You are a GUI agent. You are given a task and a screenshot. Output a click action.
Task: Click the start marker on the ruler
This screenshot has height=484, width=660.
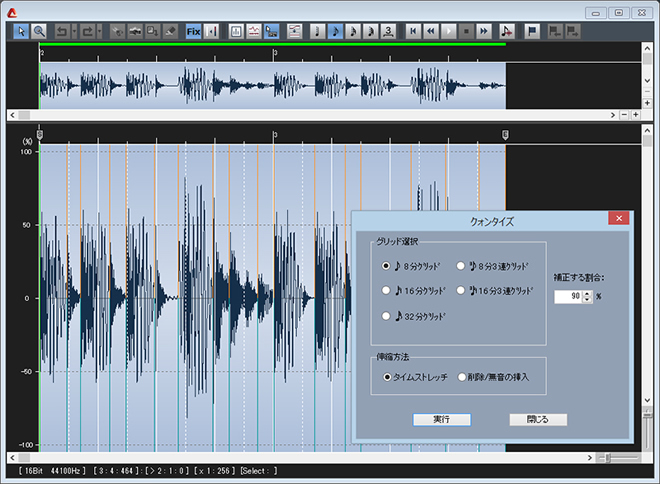click(40, 135)
